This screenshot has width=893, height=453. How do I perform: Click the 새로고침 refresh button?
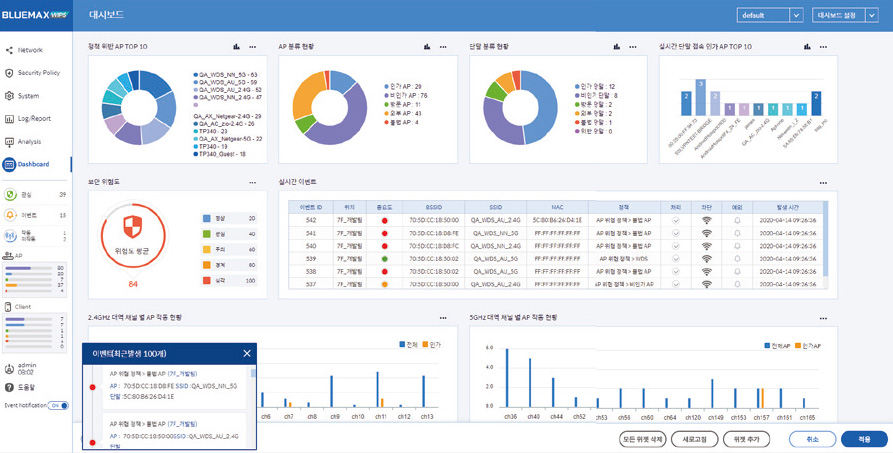[x=694, y=439]
